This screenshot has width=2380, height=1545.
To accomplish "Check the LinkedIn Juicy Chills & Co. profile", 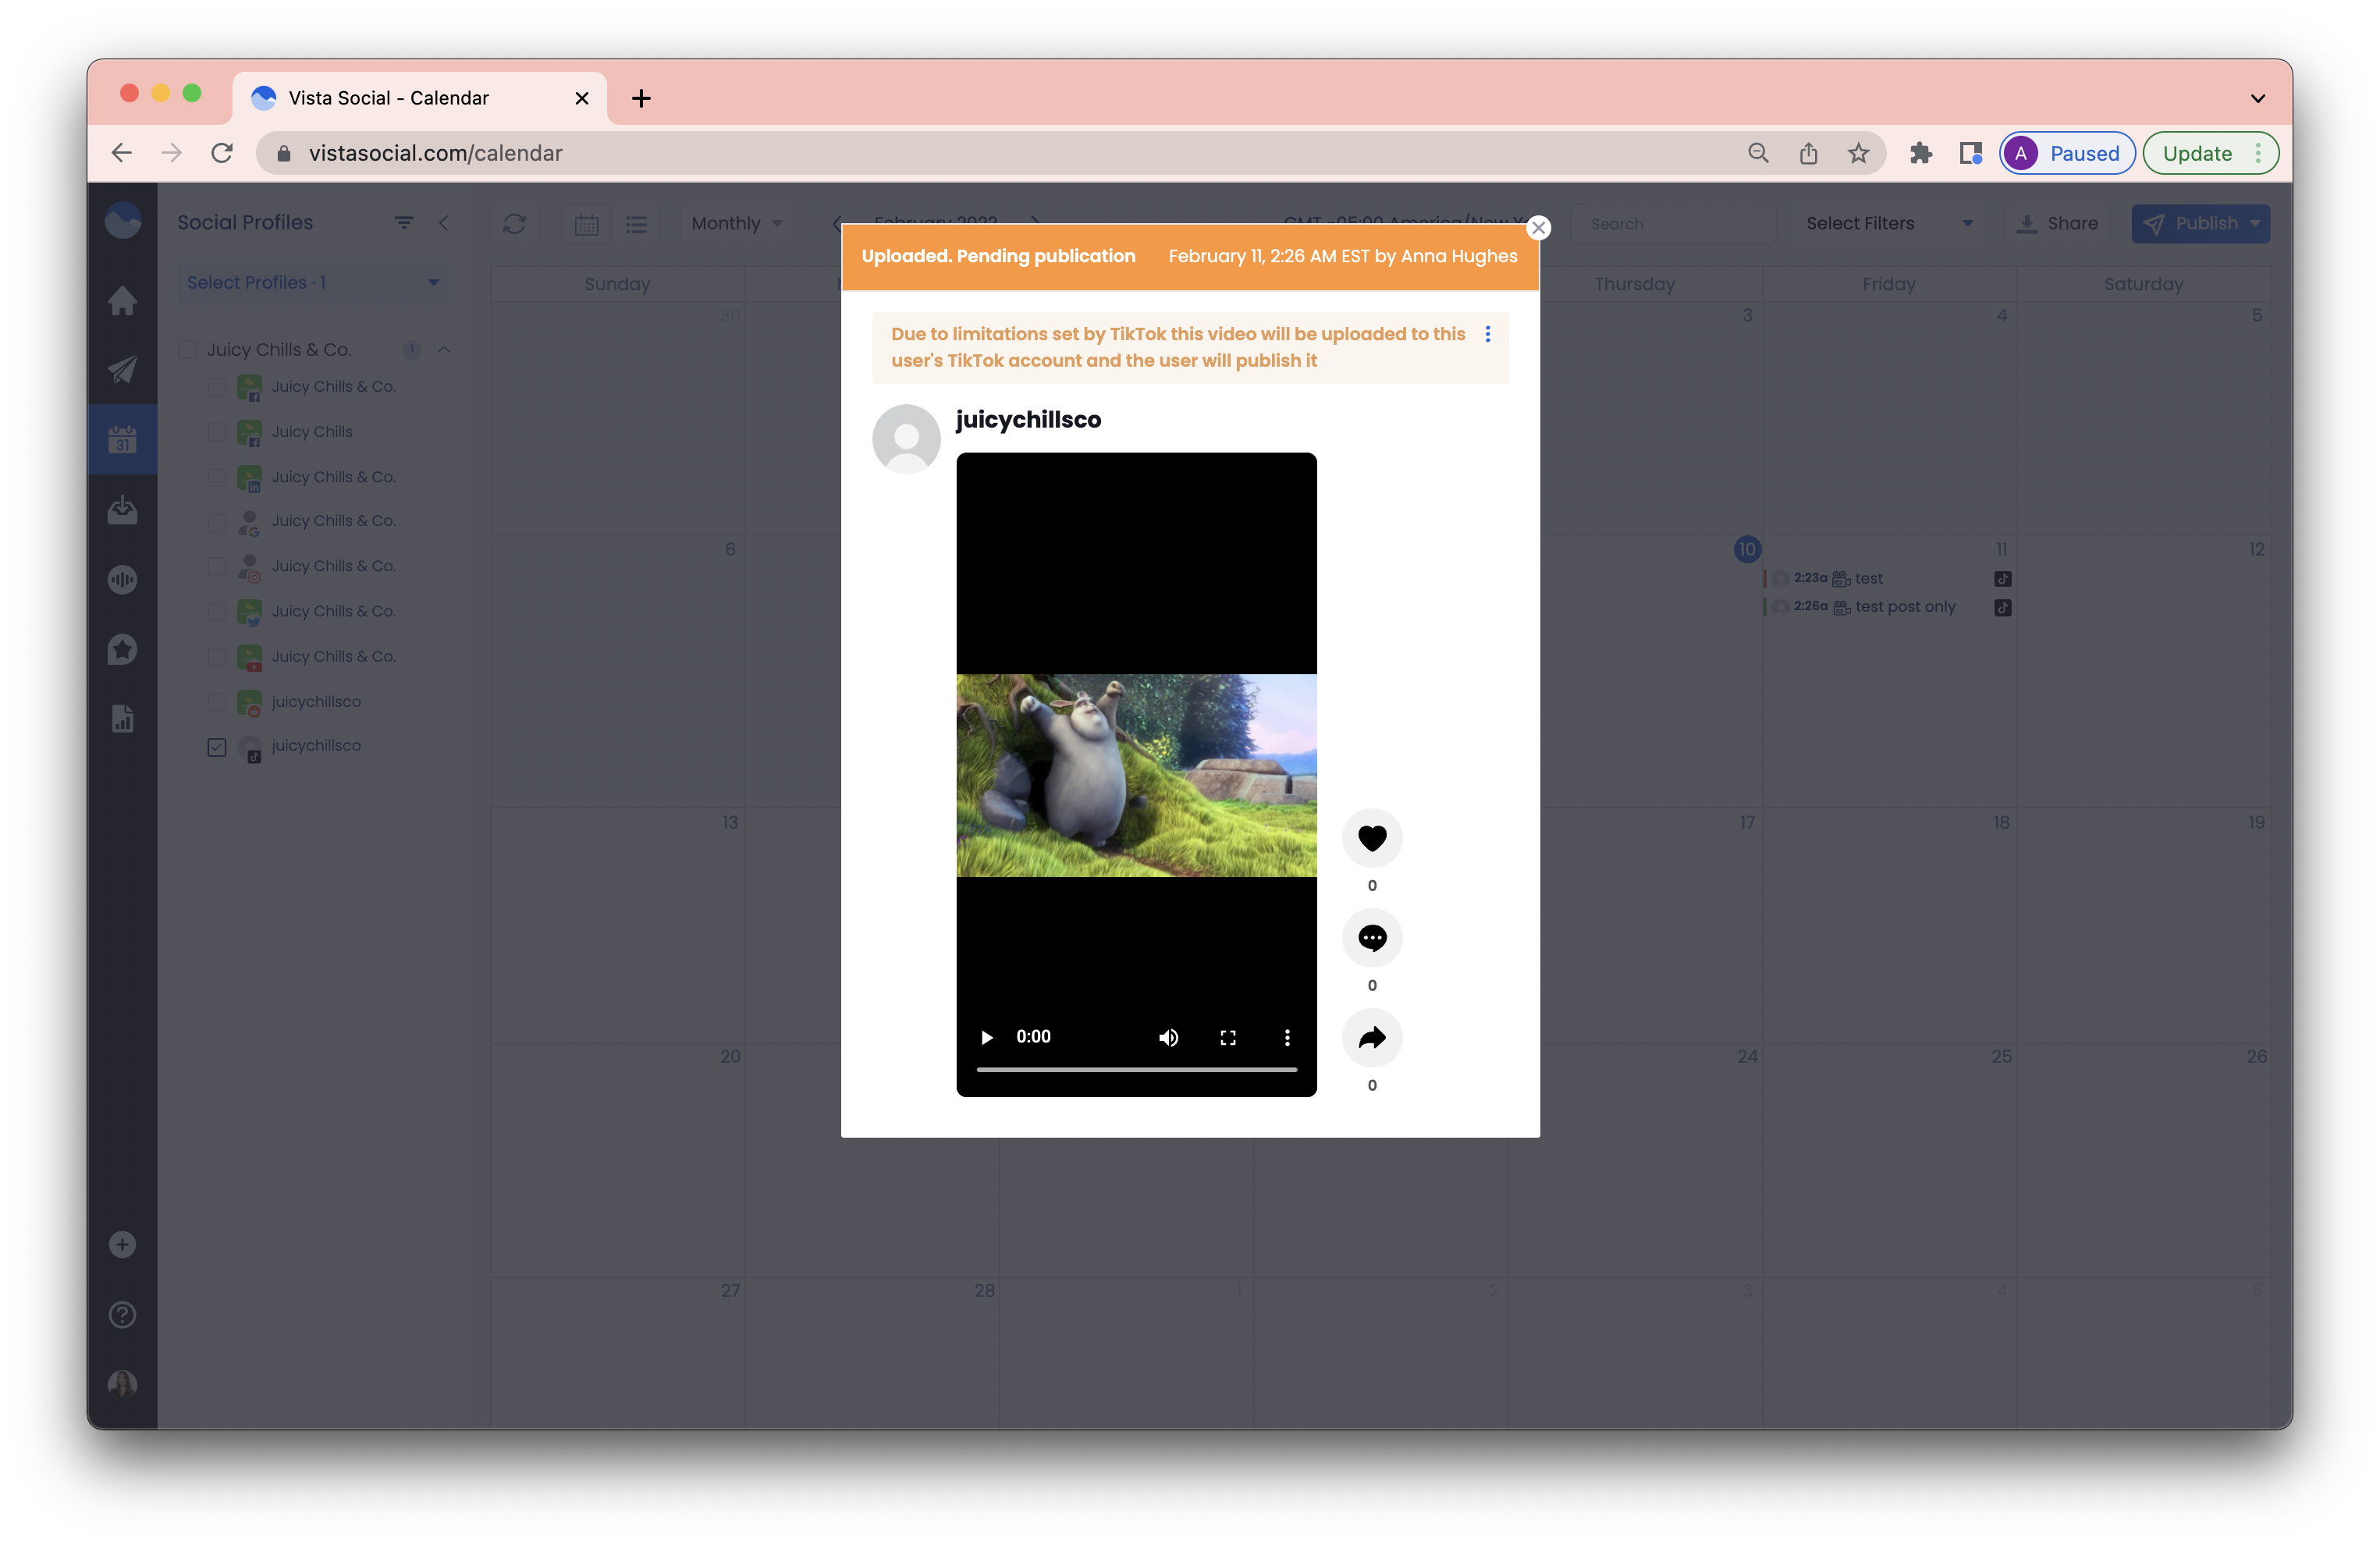I will [x=216, y=477].
